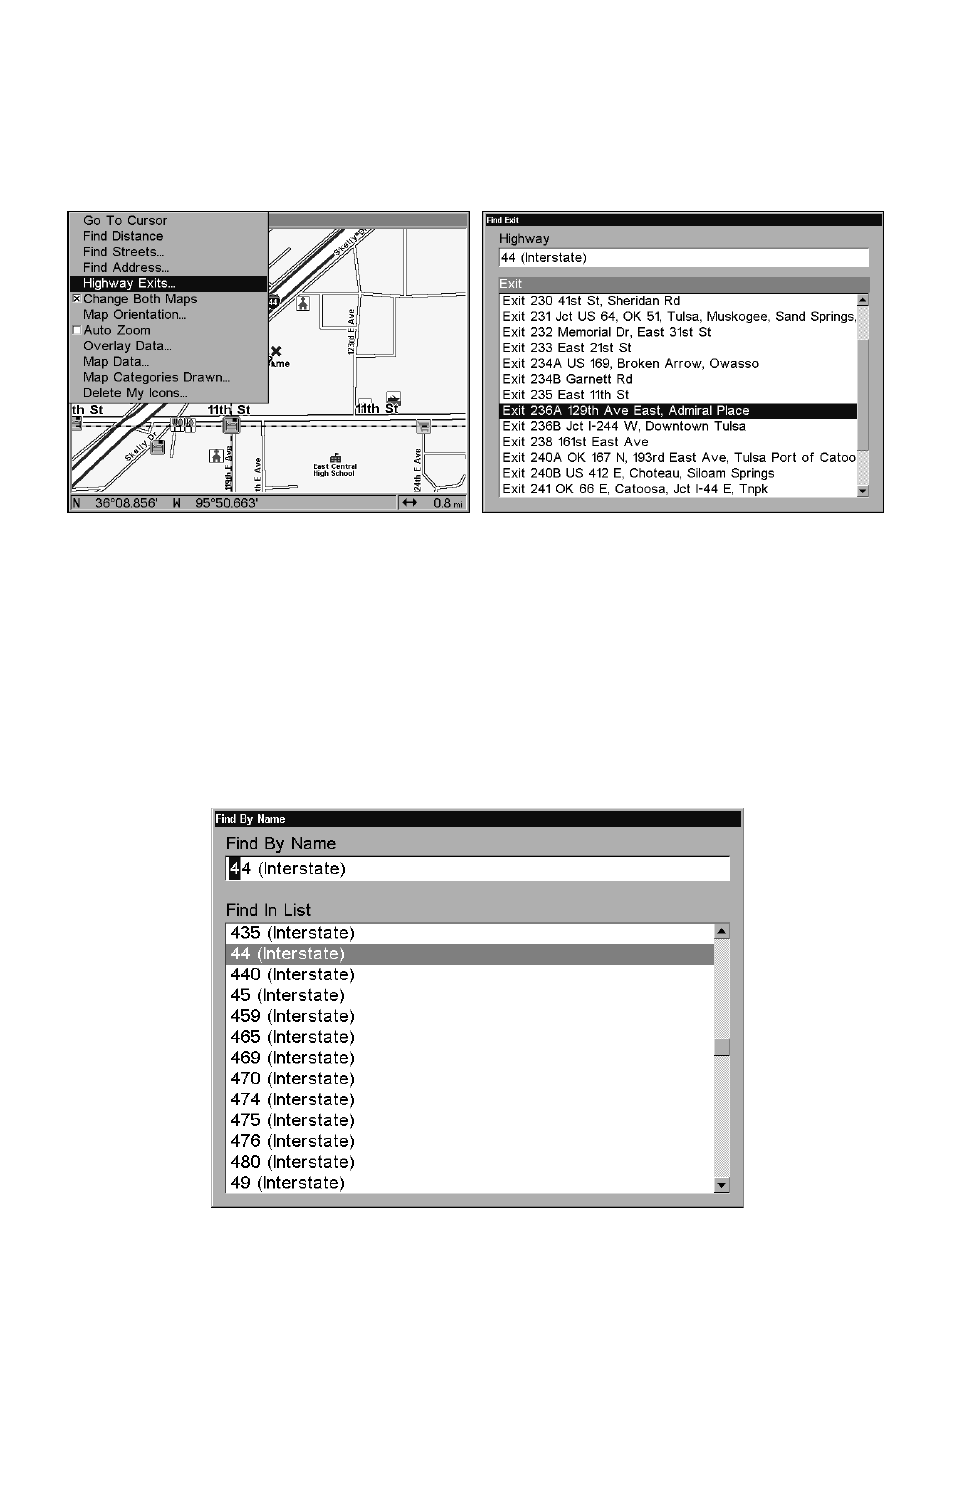Viewport: 954px width, 1486px height.
Task: Select 480 (Interstate) in the list
Action: pos(470,1162)
